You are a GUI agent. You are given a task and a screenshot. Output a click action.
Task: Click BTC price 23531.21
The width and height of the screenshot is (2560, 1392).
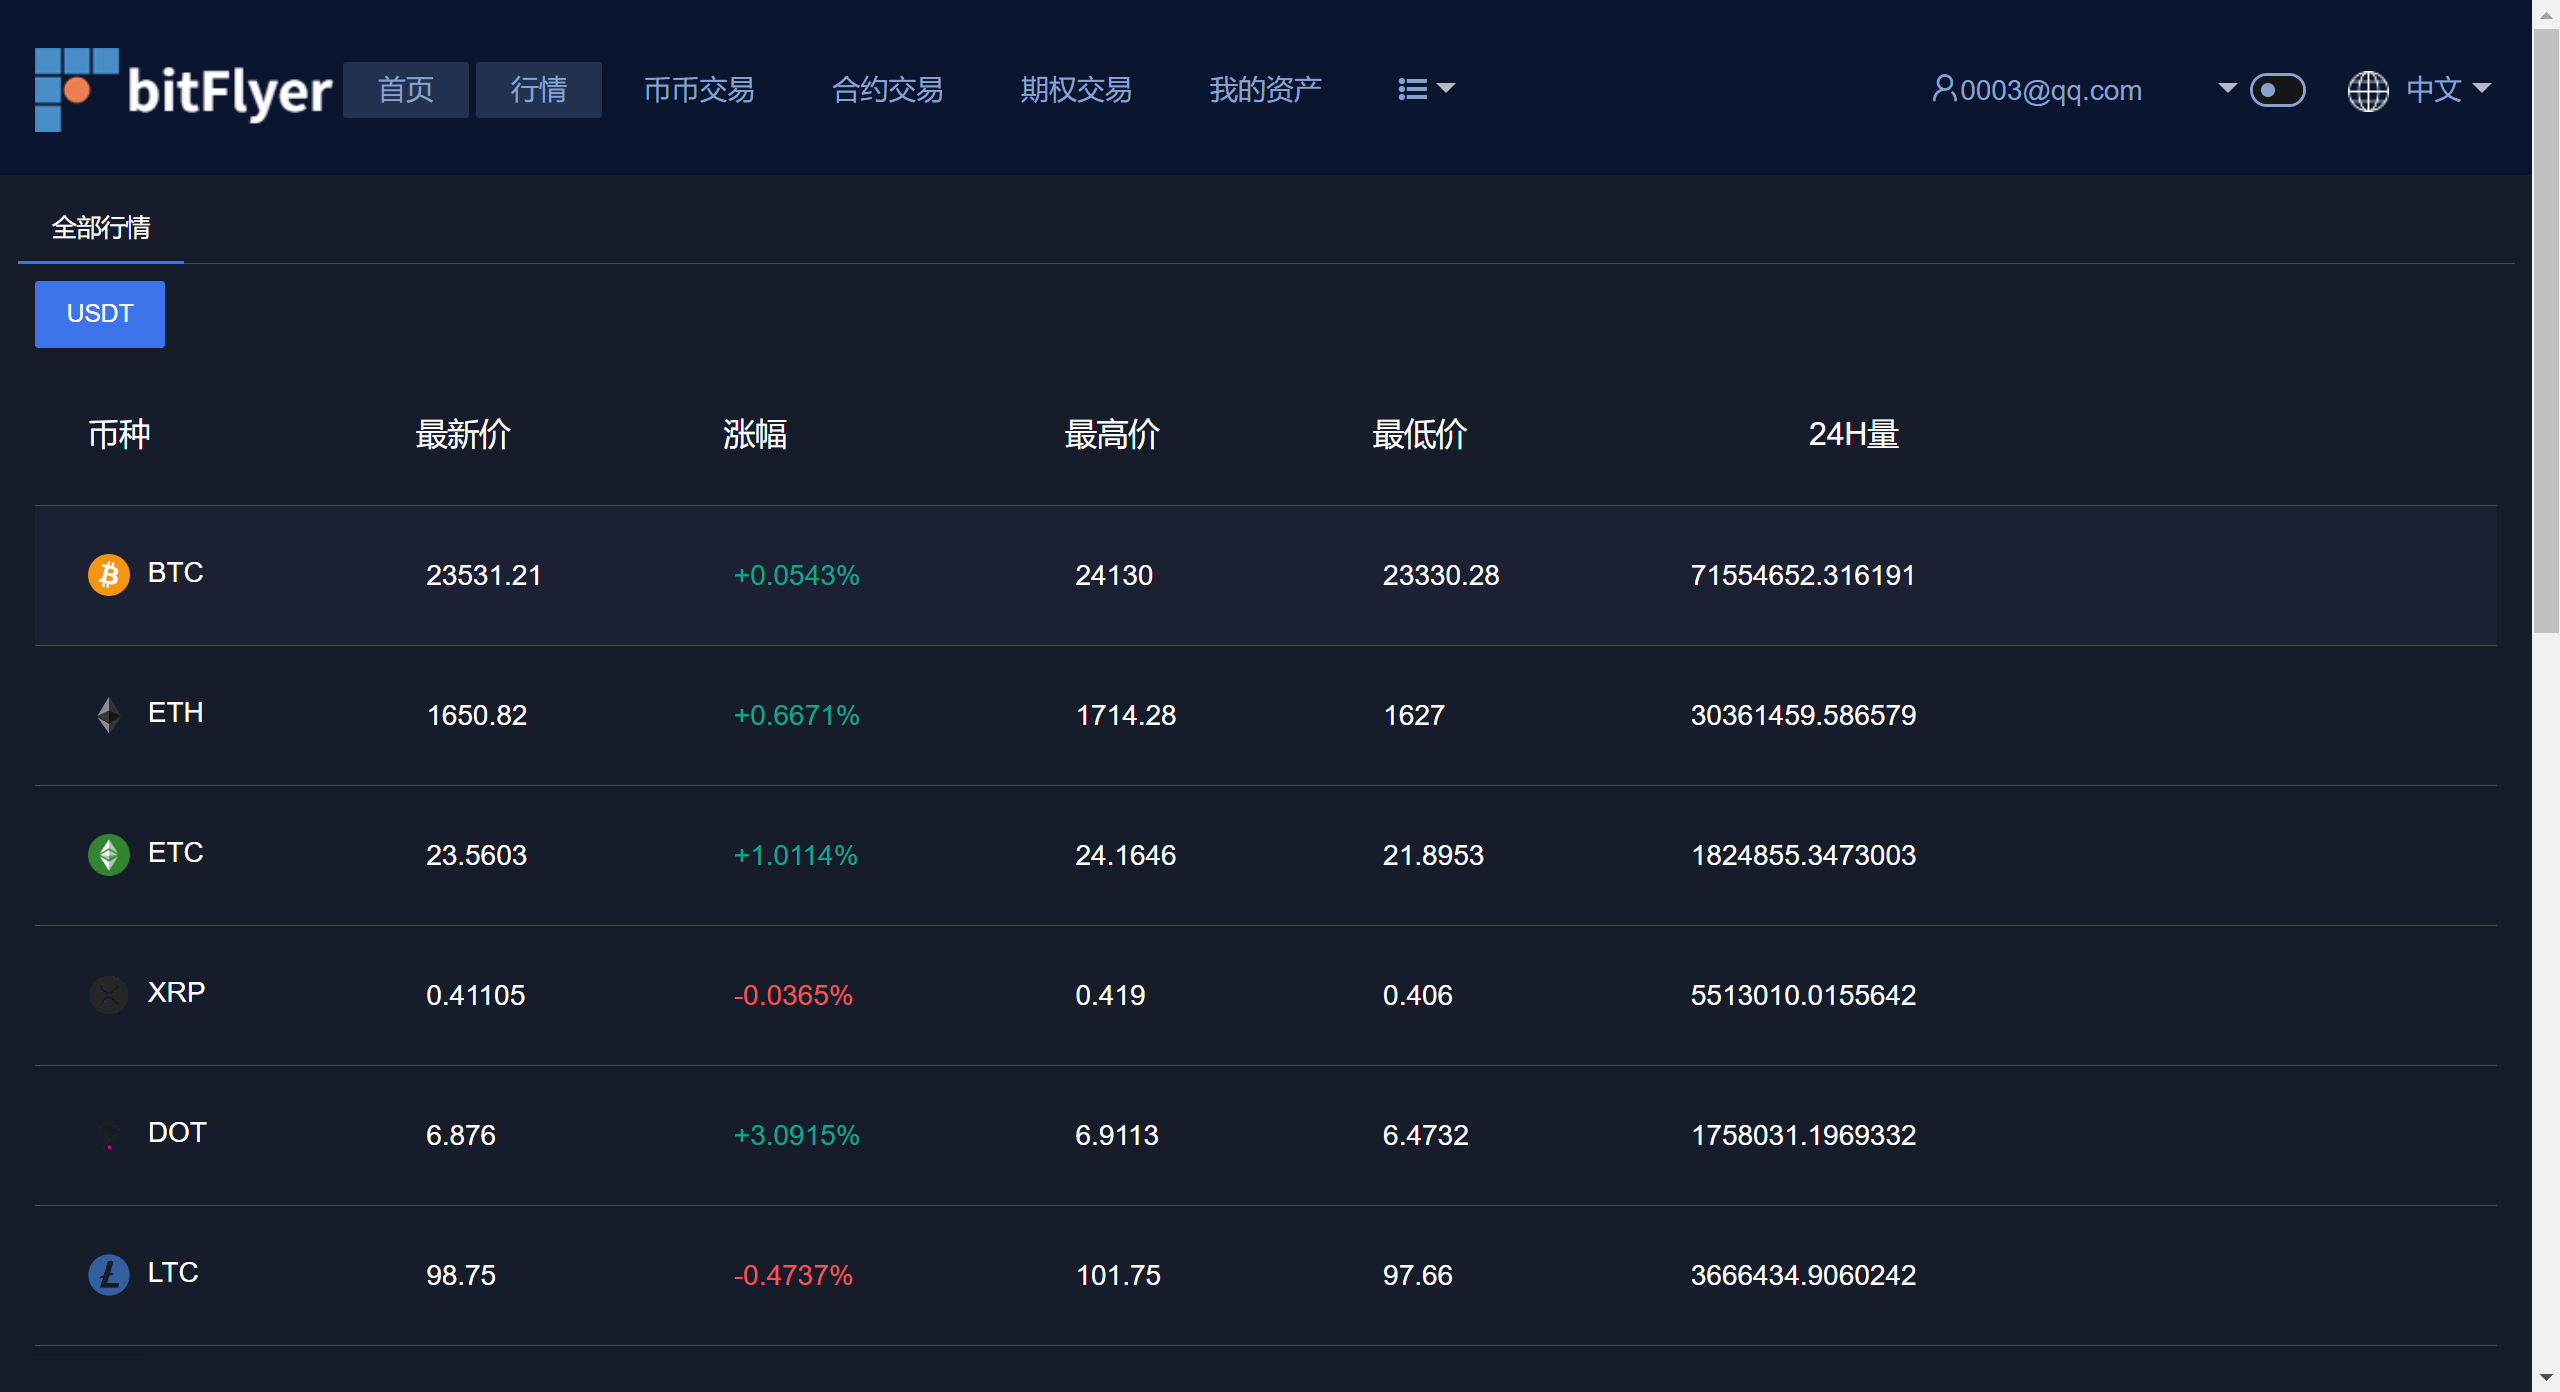click(x=484, y=575)
